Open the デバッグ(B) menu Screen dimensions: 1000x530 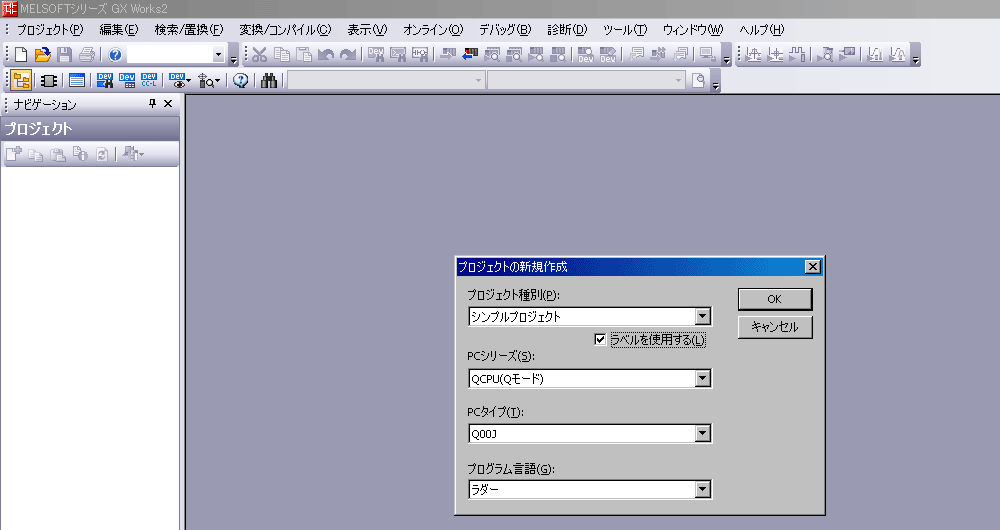point(505,29)
